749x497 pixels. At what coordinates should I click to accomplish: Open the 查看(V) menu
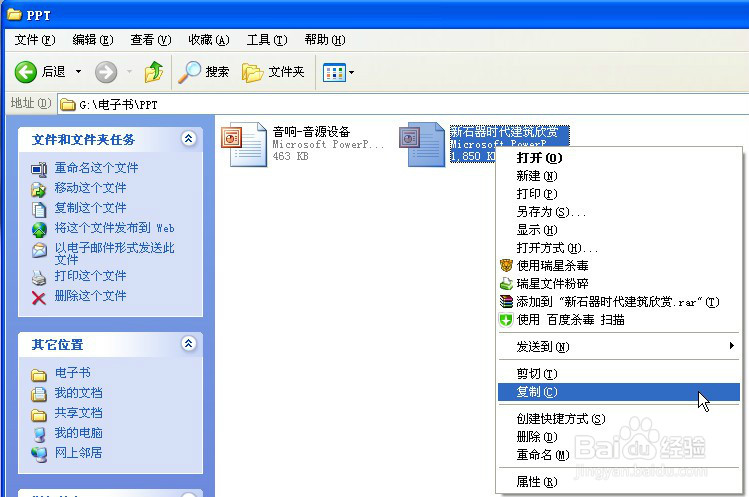(x=150, y=40)
